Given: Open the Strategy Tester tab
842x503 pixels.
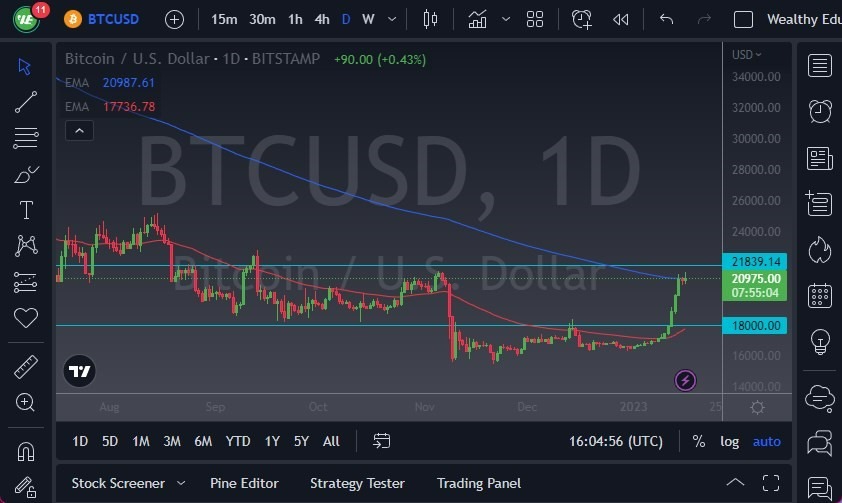Looking at the screenshot, I should pos(357,483).
